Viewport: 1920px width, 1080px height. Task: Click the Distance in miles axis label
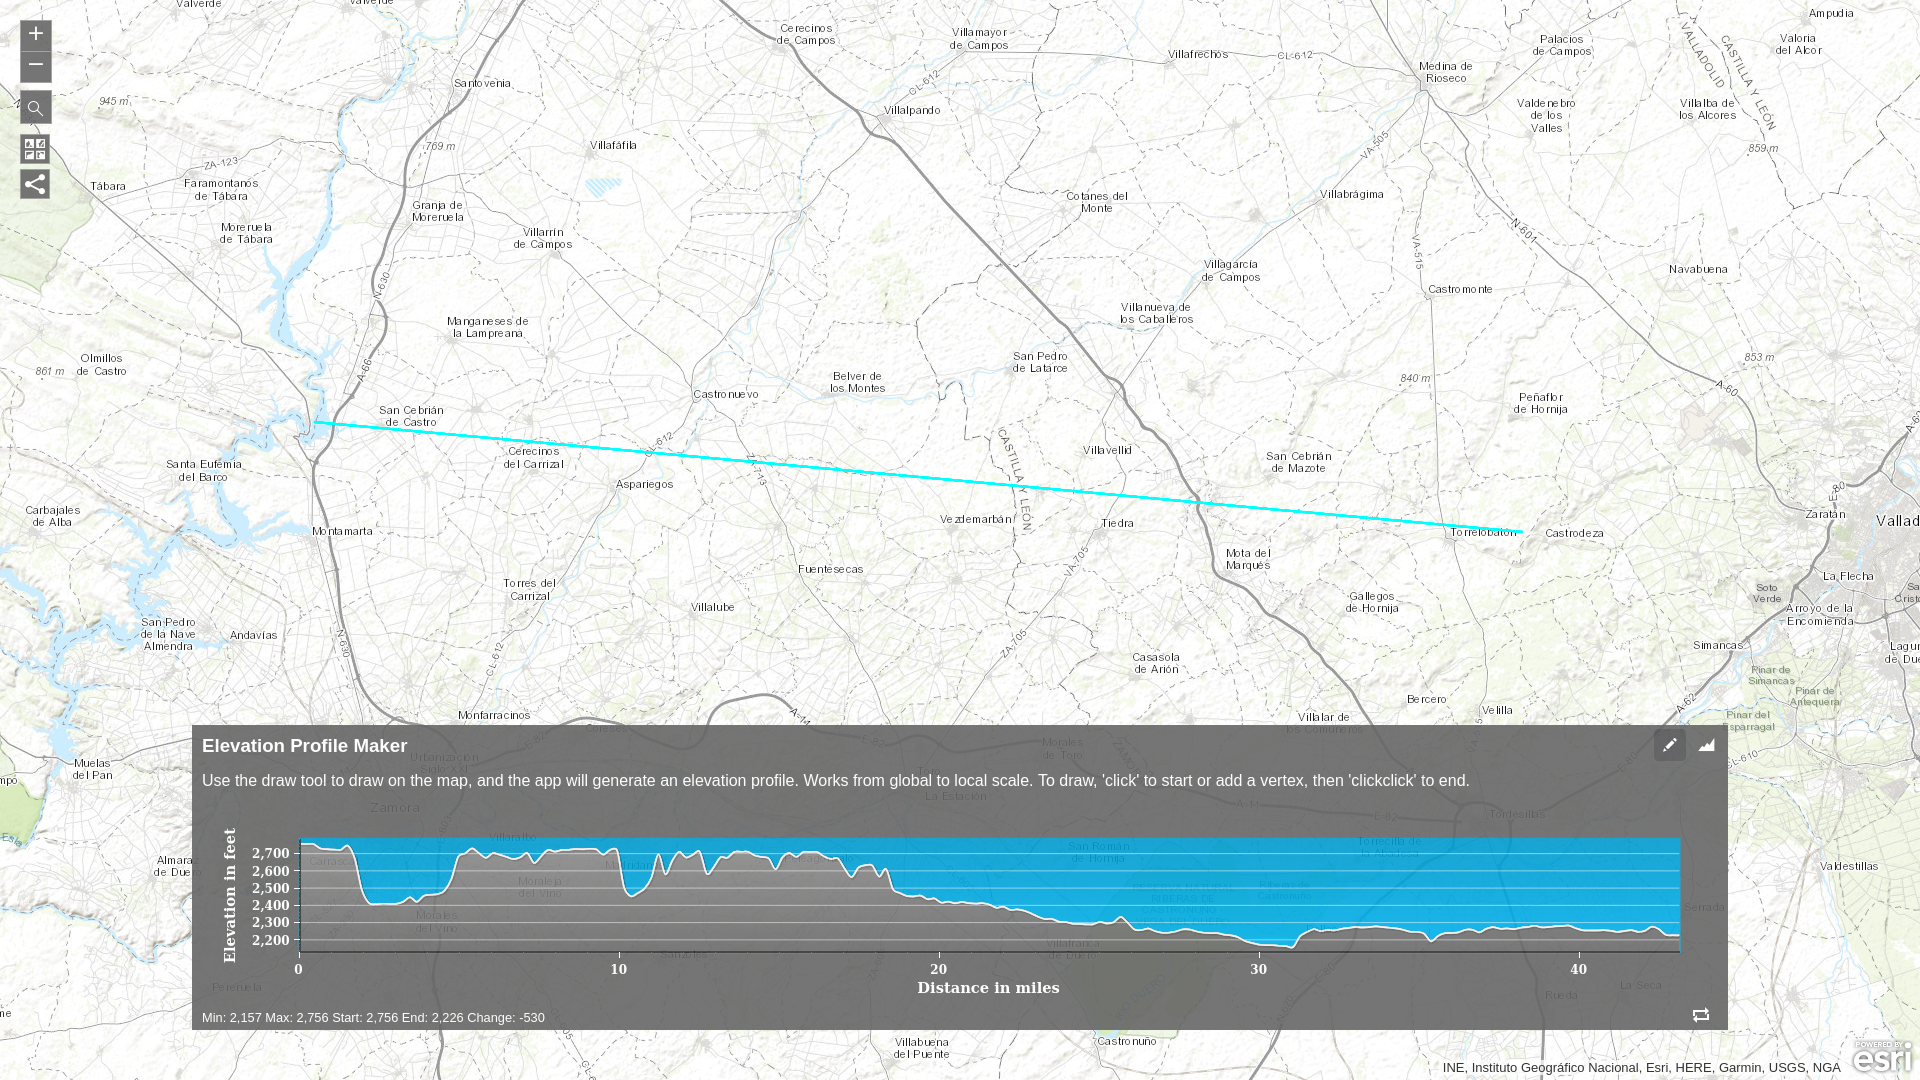pos(988,988)
